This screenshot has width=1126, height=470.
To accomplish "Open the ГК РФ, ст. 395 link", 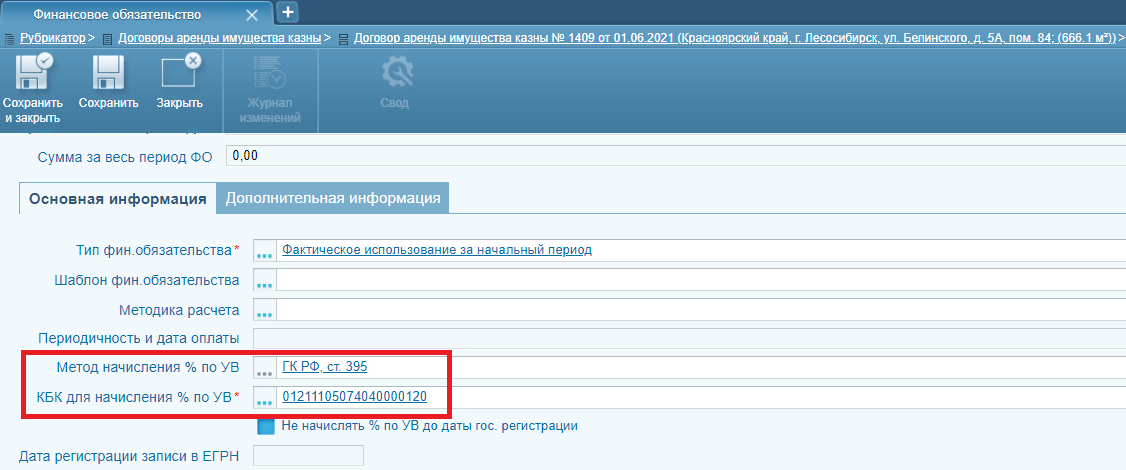I will 325,366.
